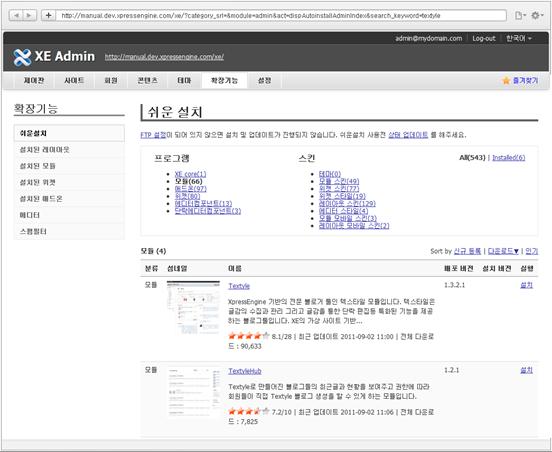Viewport: 552px width, 452px height.
Task: Click the browser back arrow button
Action: (16, 15)
